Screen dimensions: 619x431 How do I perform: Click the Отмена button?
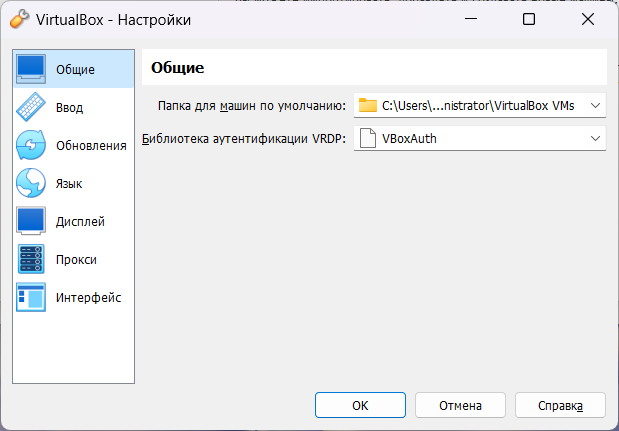[460, 405]
